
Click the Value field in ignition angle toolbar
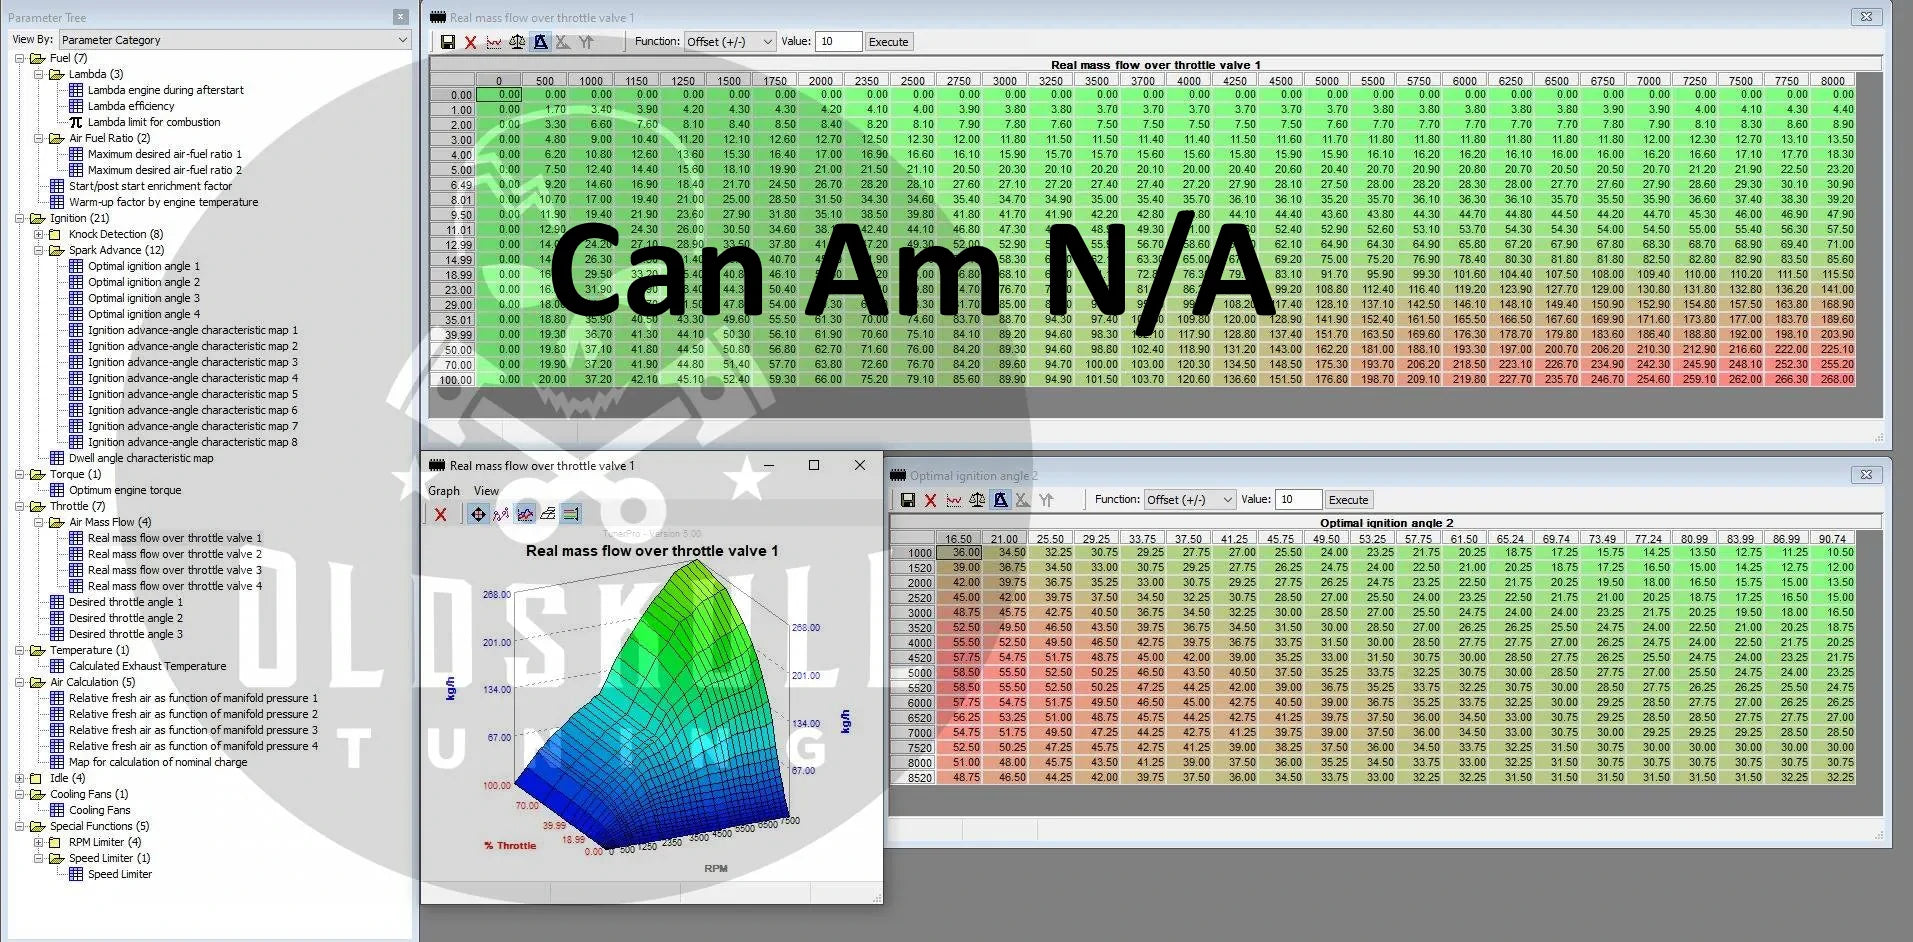[x=1298, y=500]
